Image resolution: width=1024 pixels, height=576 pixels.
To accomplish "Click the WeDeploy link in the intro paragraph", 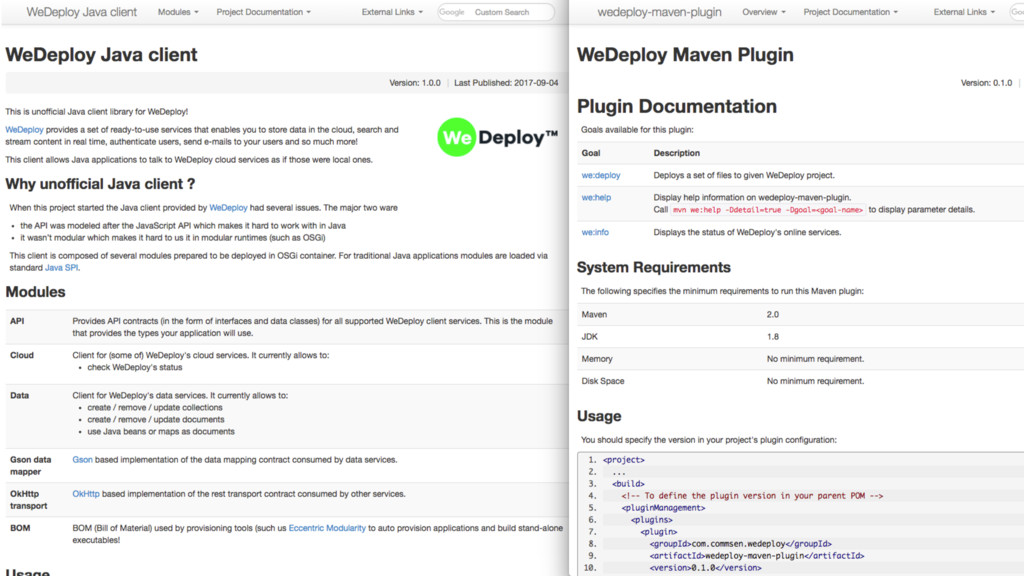I will (24, 130).
